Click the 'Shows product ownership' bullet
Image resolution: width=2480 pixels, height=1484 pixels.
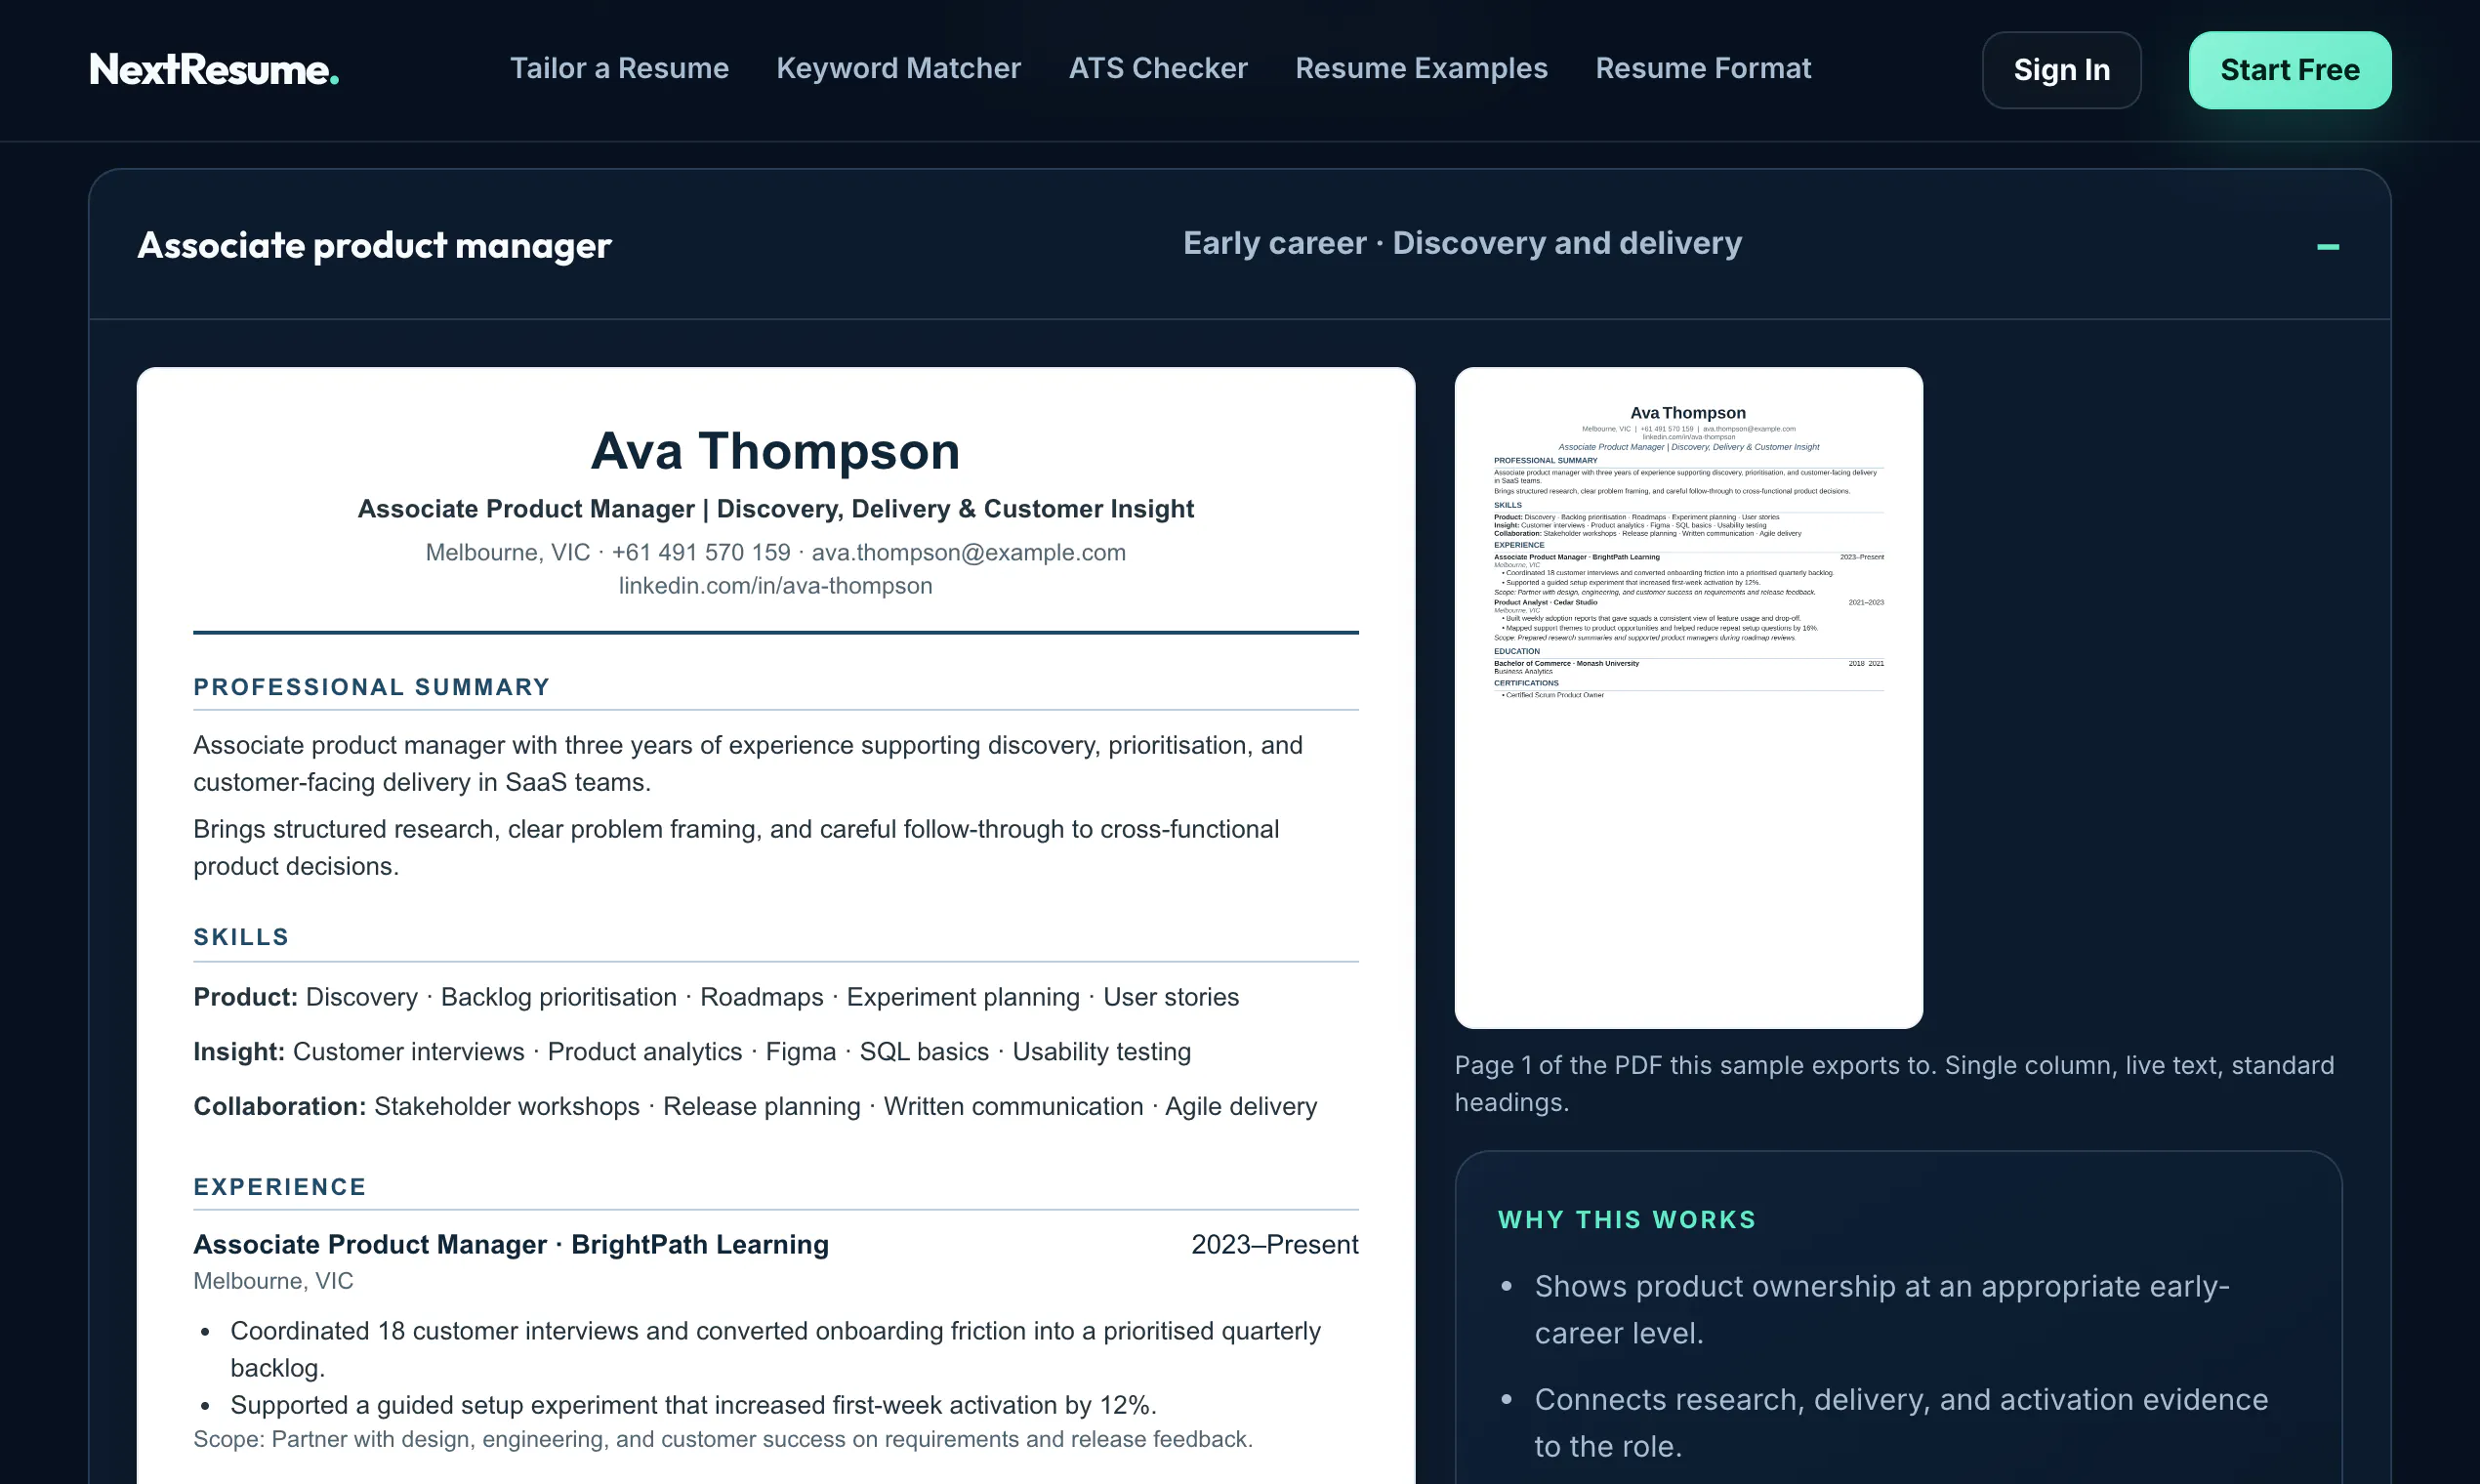coord(1882,1310)
